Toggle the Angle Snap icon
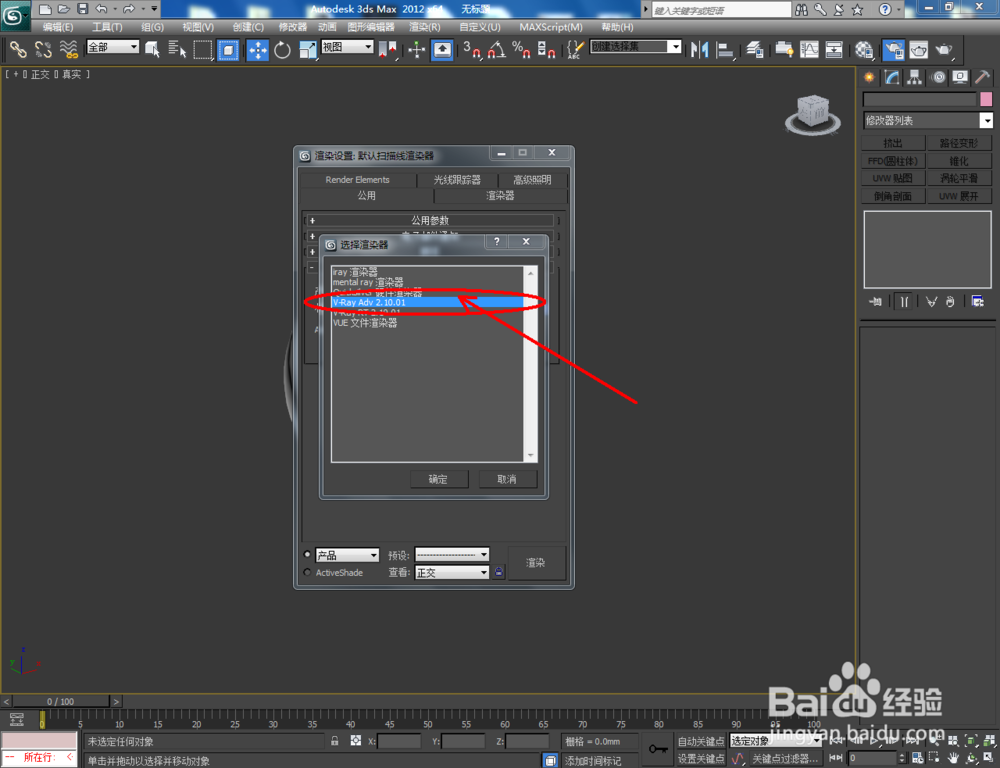The image size is (1000, 768). (x=497, y=49)
